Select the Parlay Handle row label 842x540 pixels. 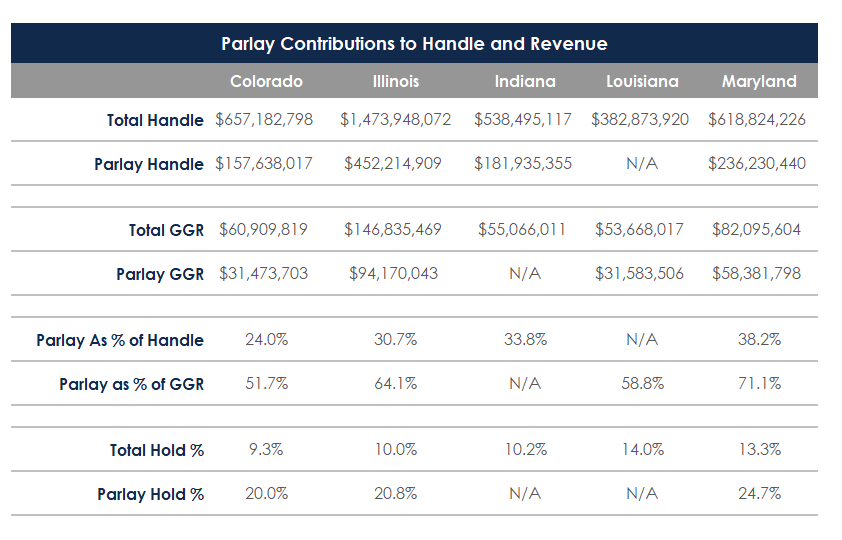pos(148,164)
